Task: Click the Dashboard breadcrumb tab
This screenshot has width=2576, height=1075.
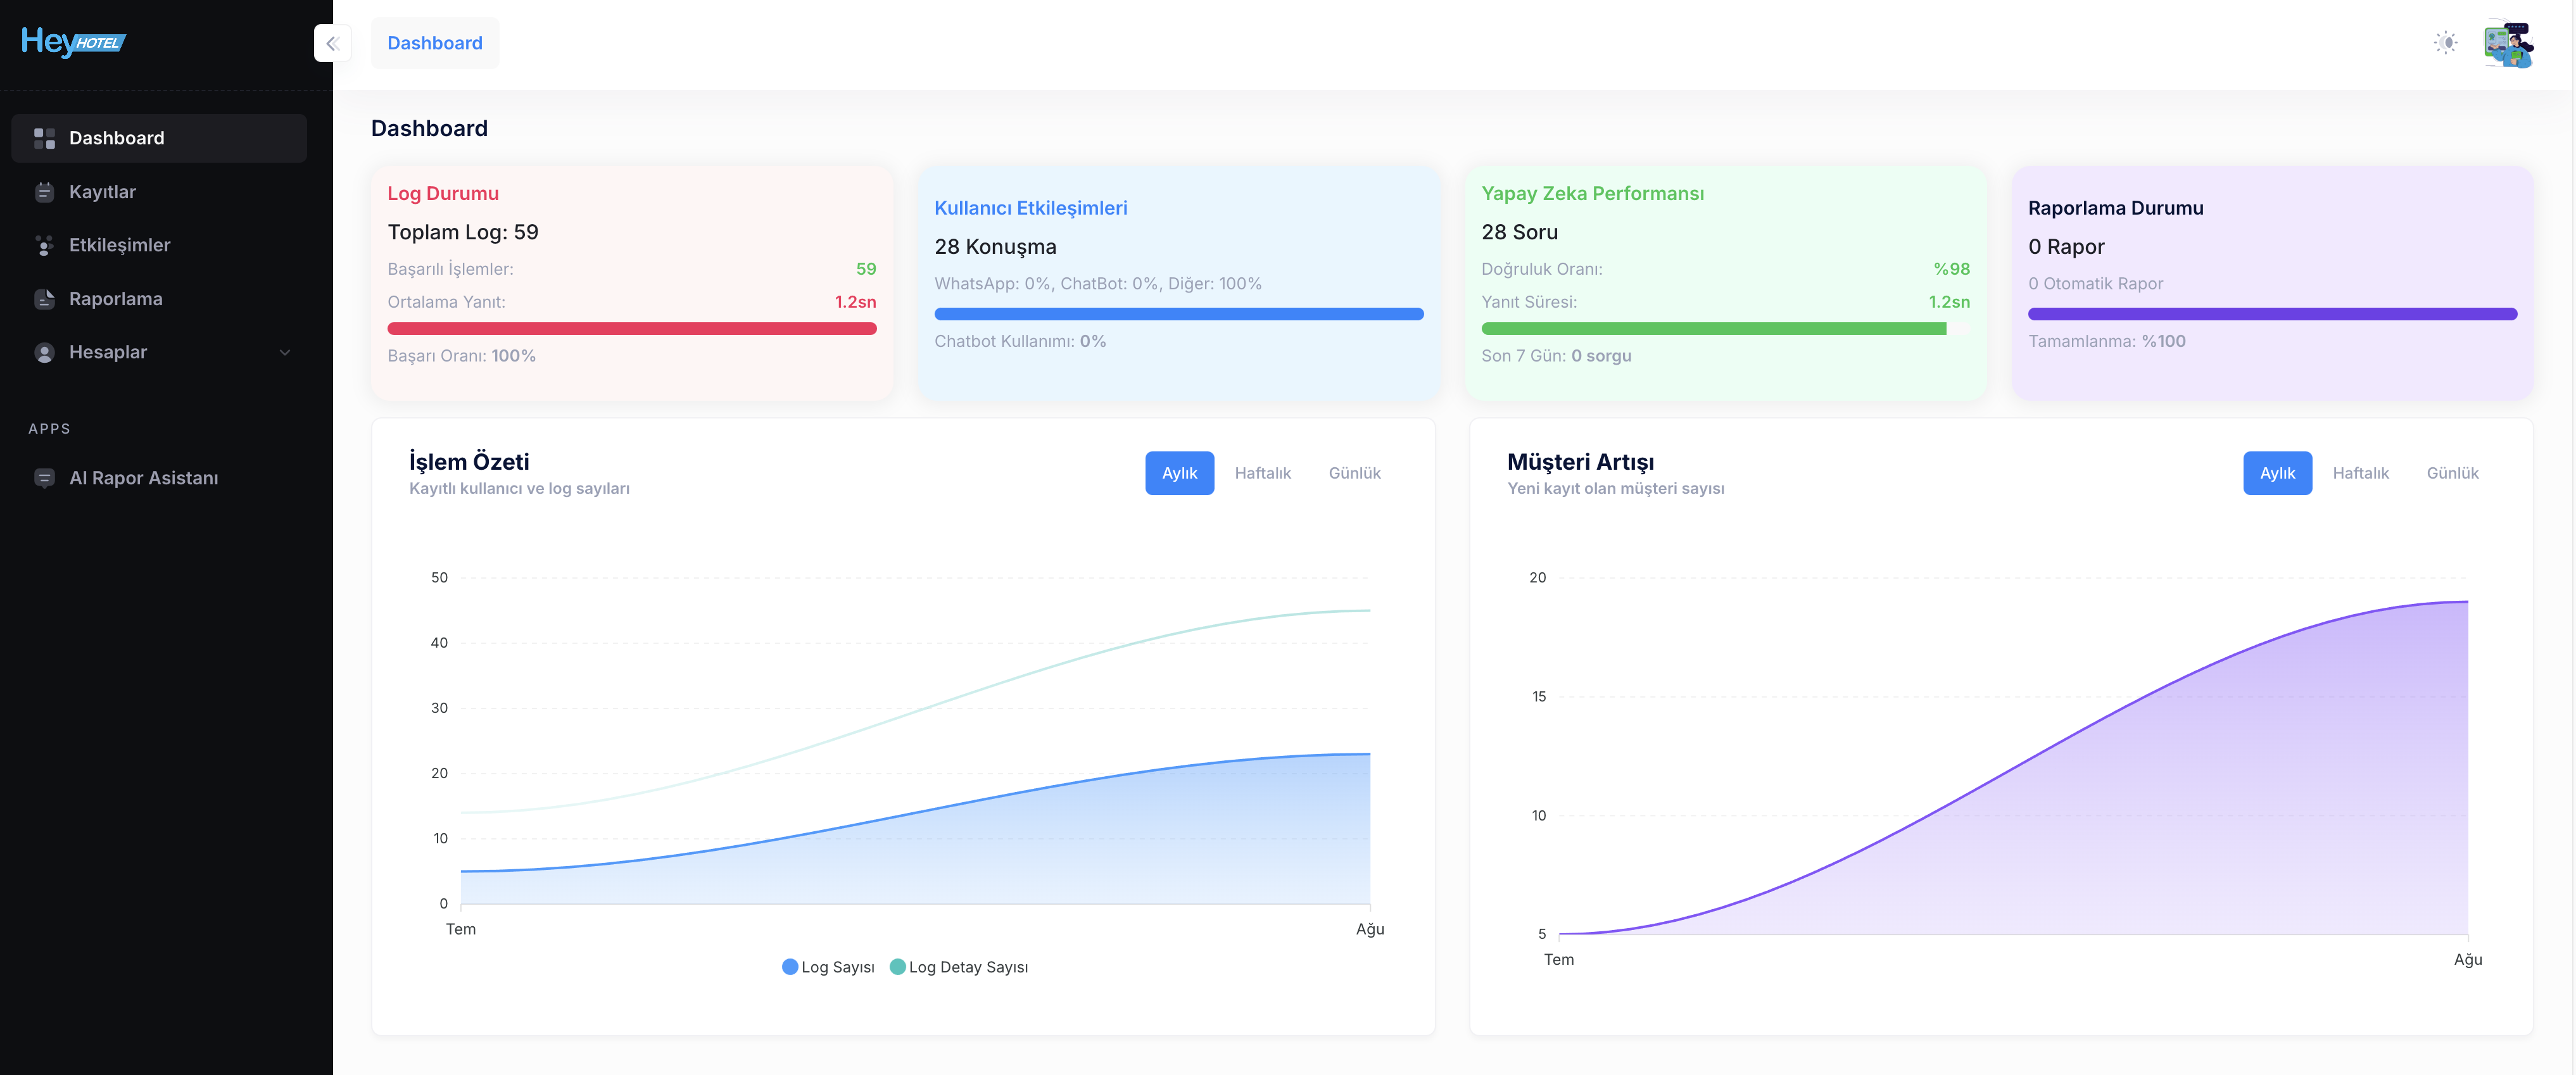Action: click(x=435, y=43)
